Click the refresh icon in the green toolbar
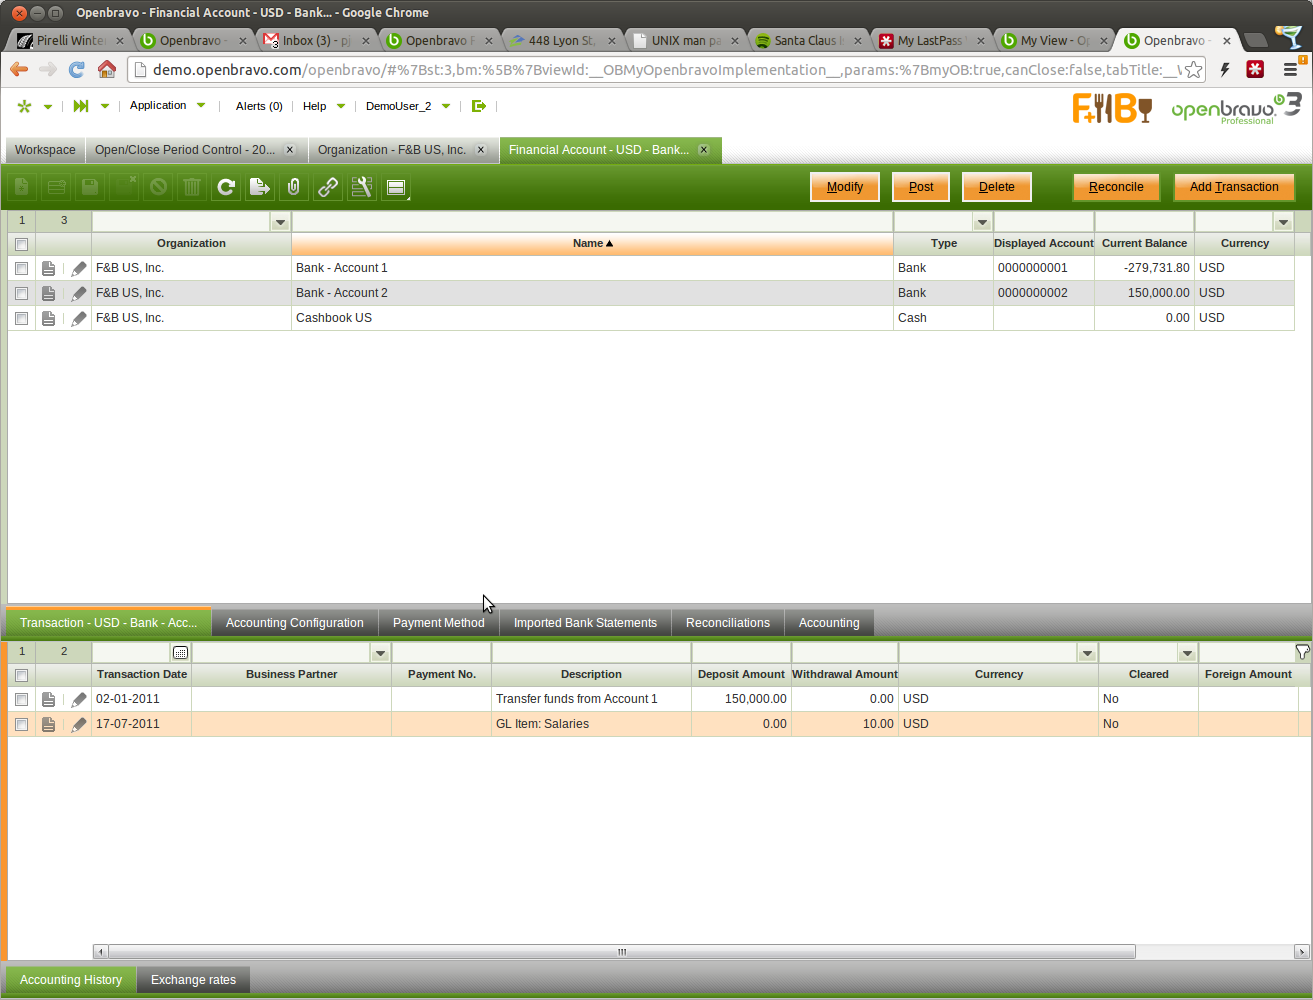The width and height of the screenshot is (1313, 1000). click(x=226, y=187)
